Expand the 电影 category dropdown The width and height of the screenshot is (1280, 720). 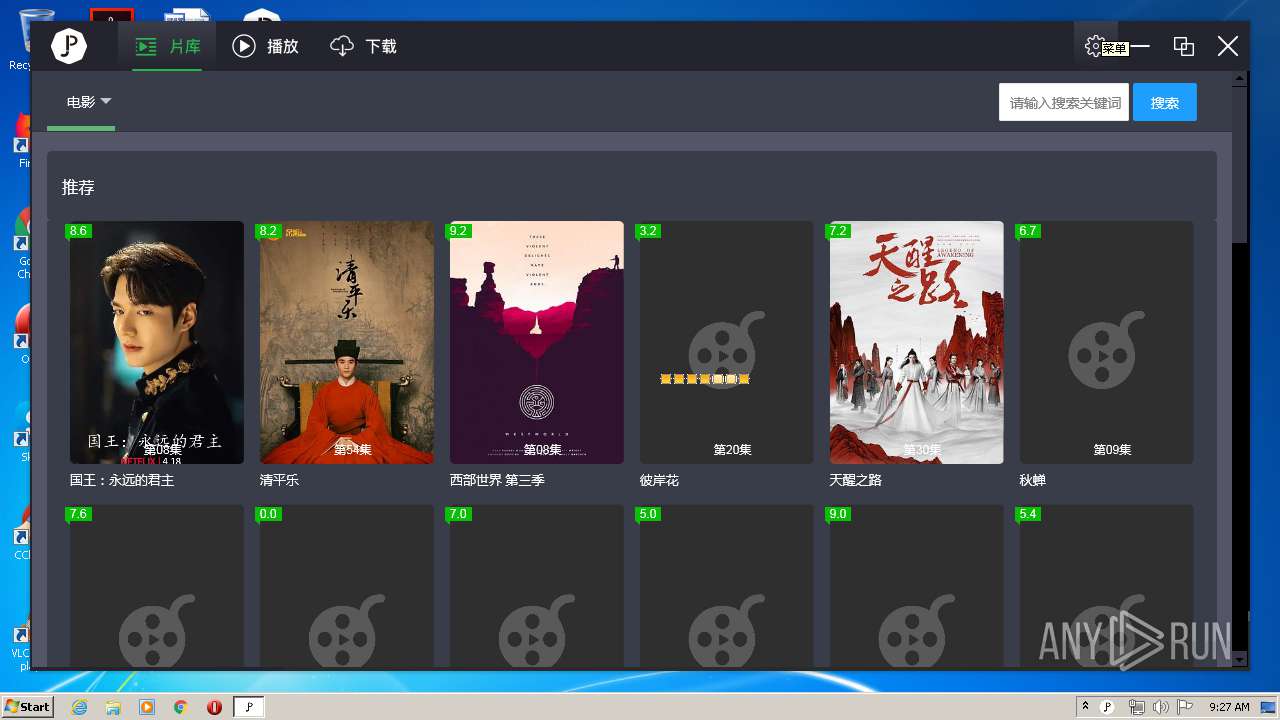[x=89, y=102]
